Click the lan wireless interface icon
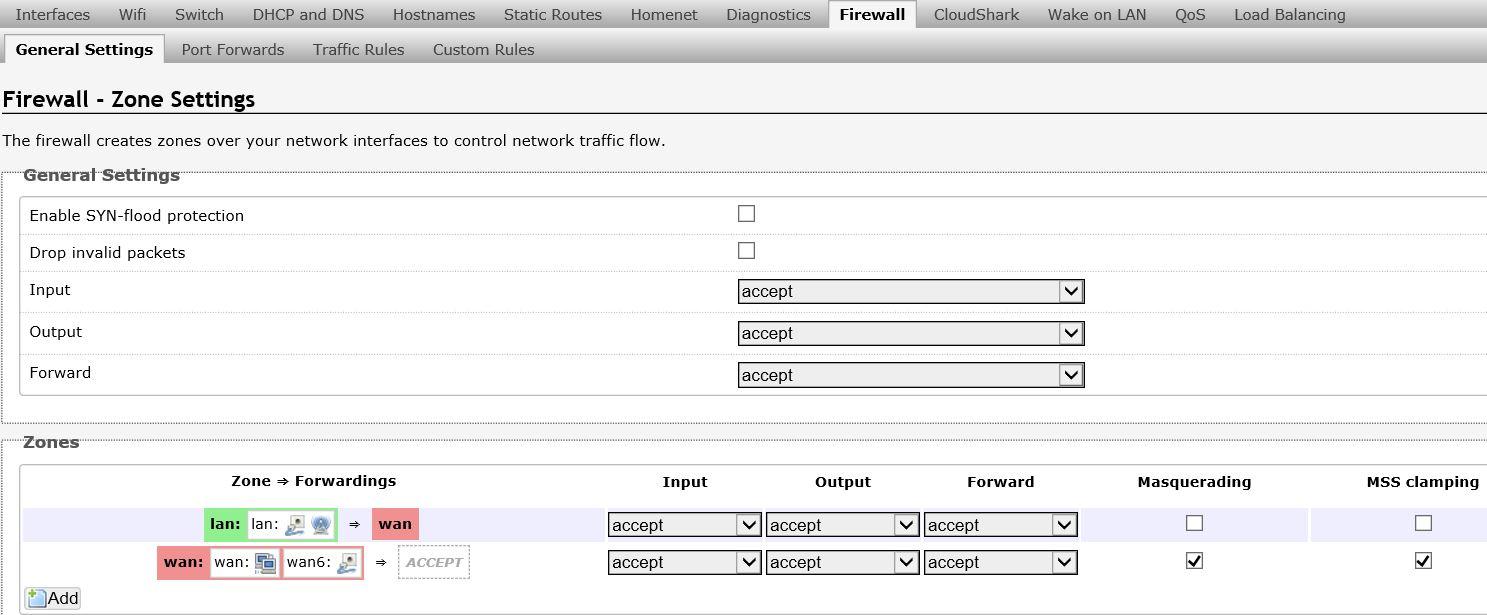The height and width of the screenshot is (615, 1487). coord(321,525)
